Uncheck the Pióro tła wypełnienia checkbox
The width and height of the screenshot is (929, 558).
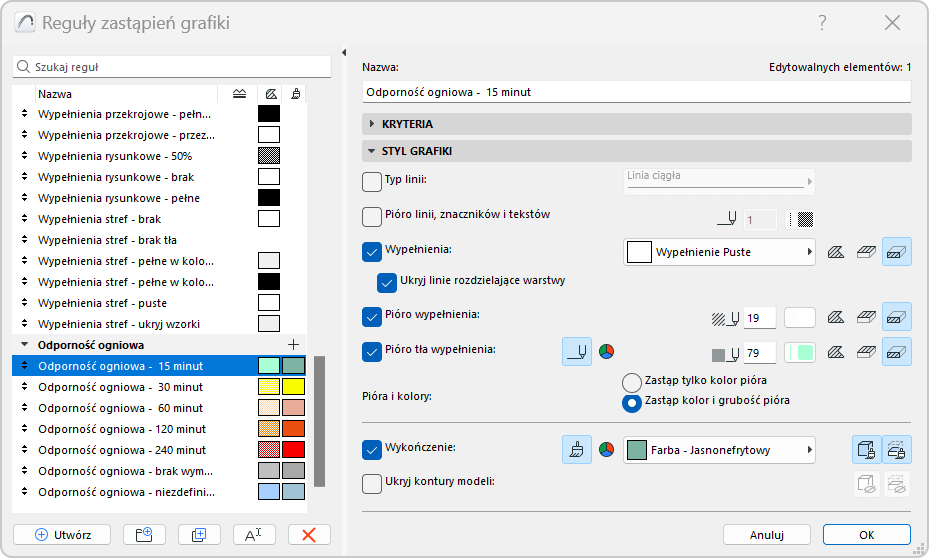pos(371,352)
